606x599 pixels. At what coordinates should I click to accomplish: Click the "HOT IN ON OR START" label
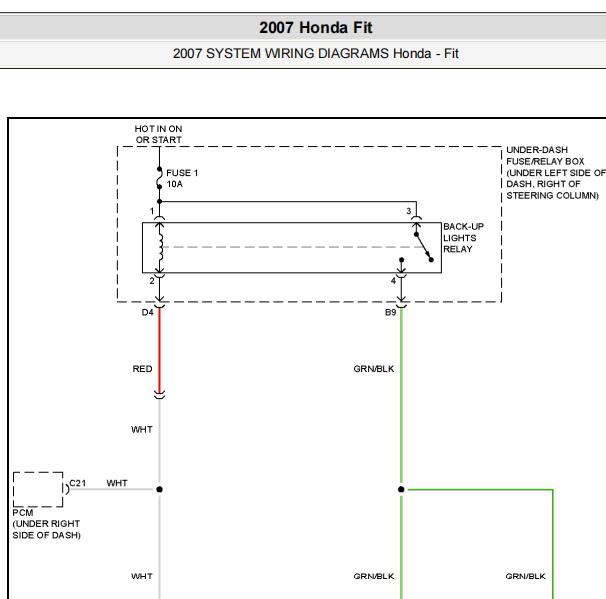pos(158,134)
